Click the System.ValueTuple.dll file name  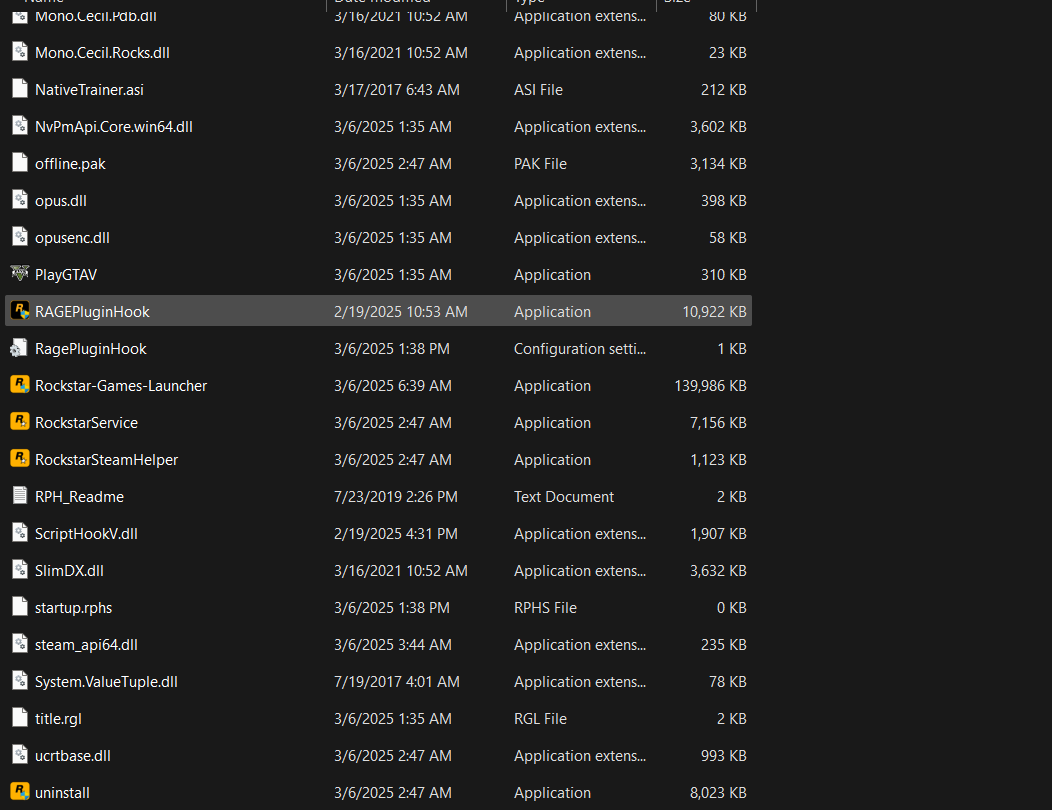coord(106,682)
